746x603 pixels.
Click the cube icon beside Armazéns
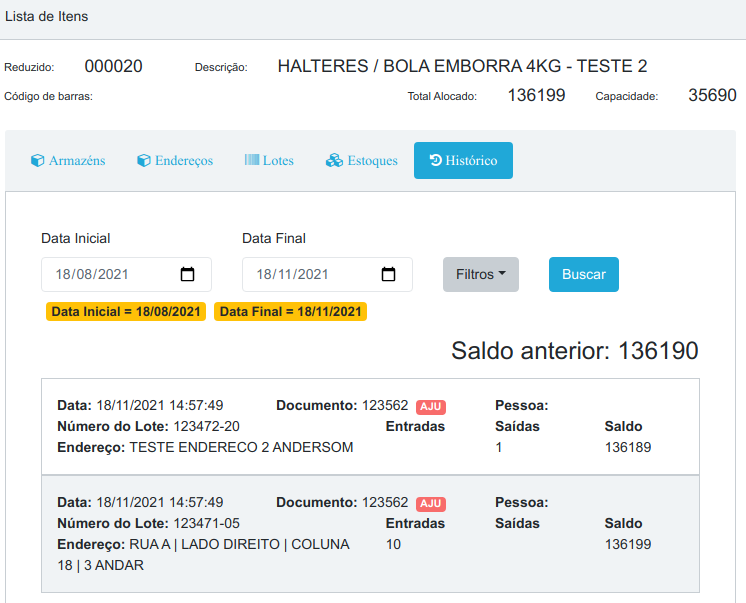(38, 160)
